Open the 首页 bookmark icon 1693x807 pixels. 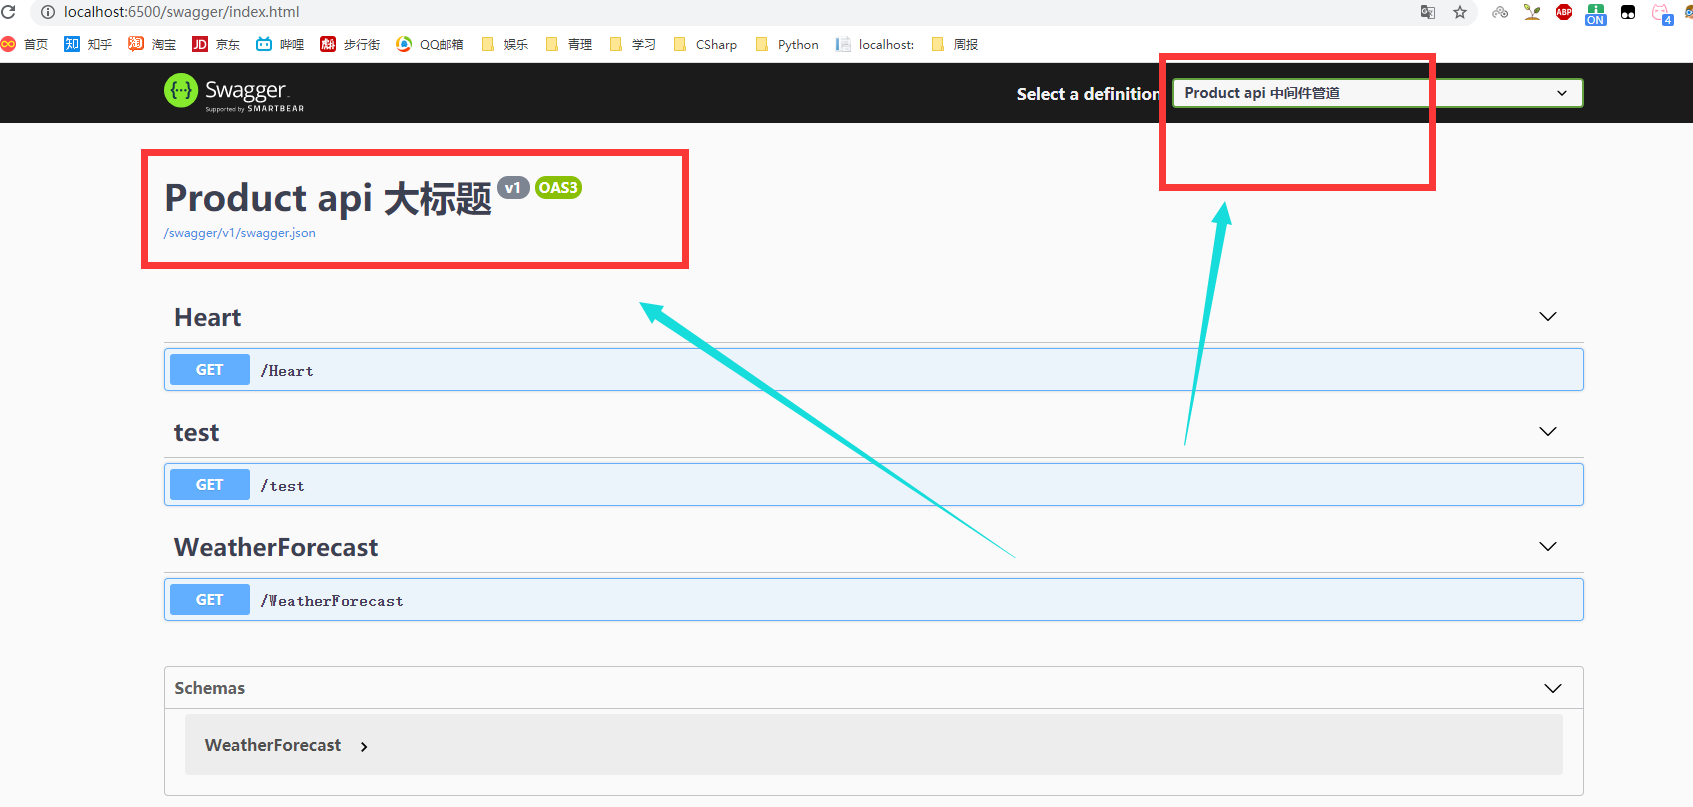(8, 44)
